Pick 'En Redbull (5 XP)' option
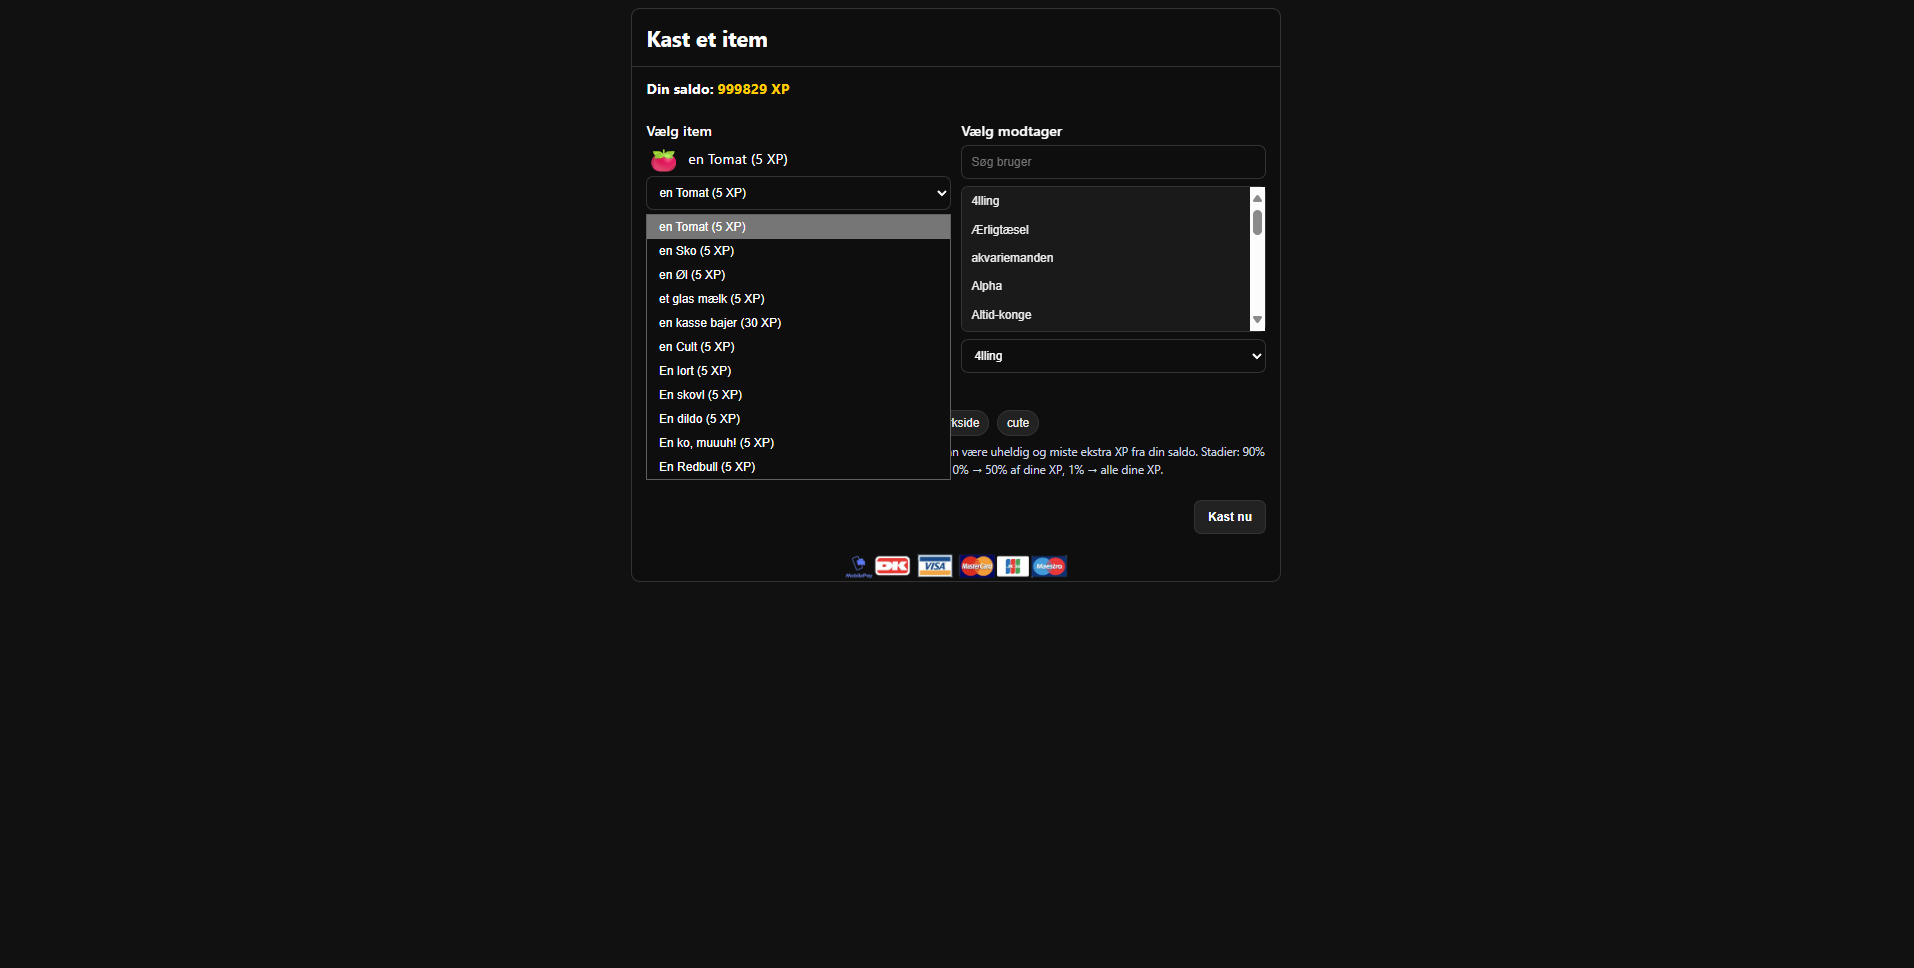 [x=707, y=467]
